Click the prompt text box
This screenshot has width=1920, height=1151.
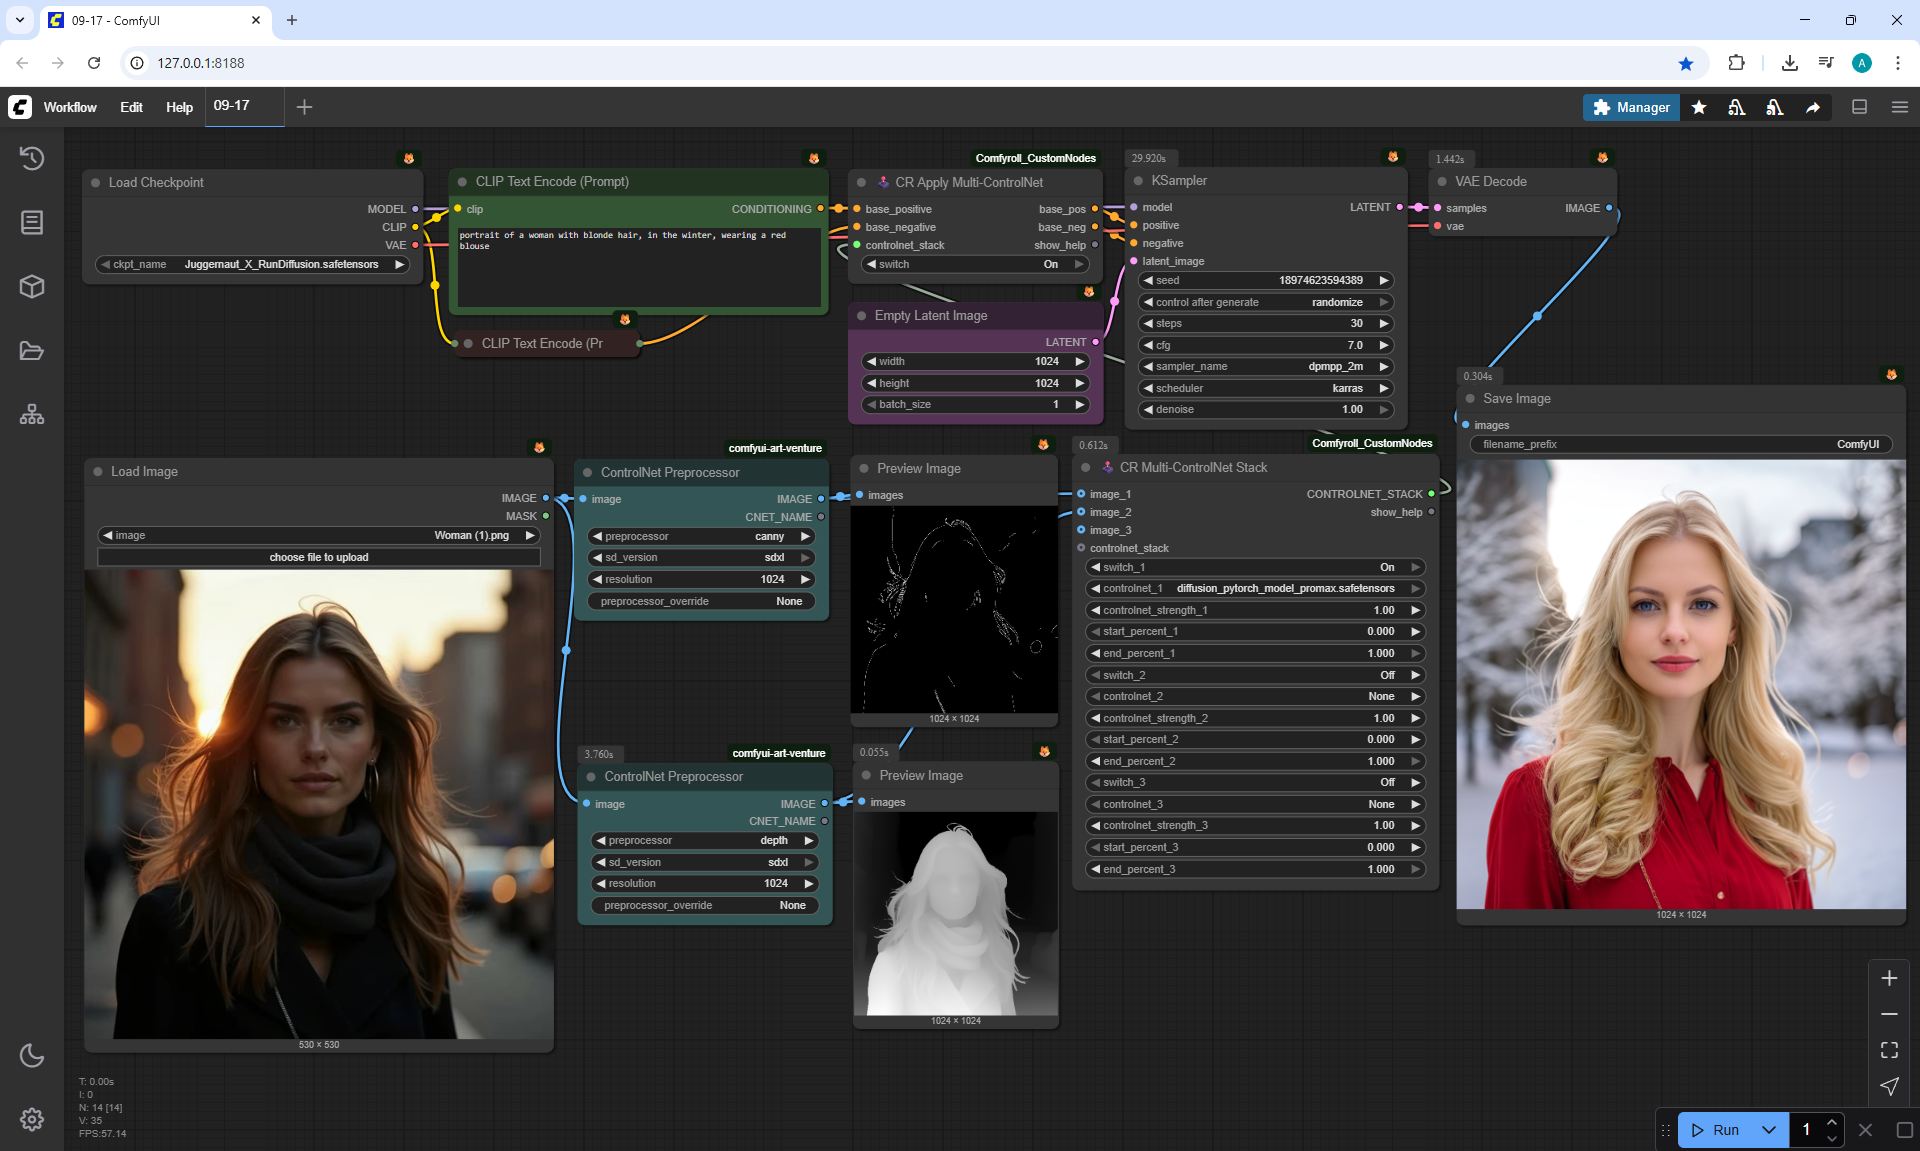pyautogui.click(x=638, y=267)
